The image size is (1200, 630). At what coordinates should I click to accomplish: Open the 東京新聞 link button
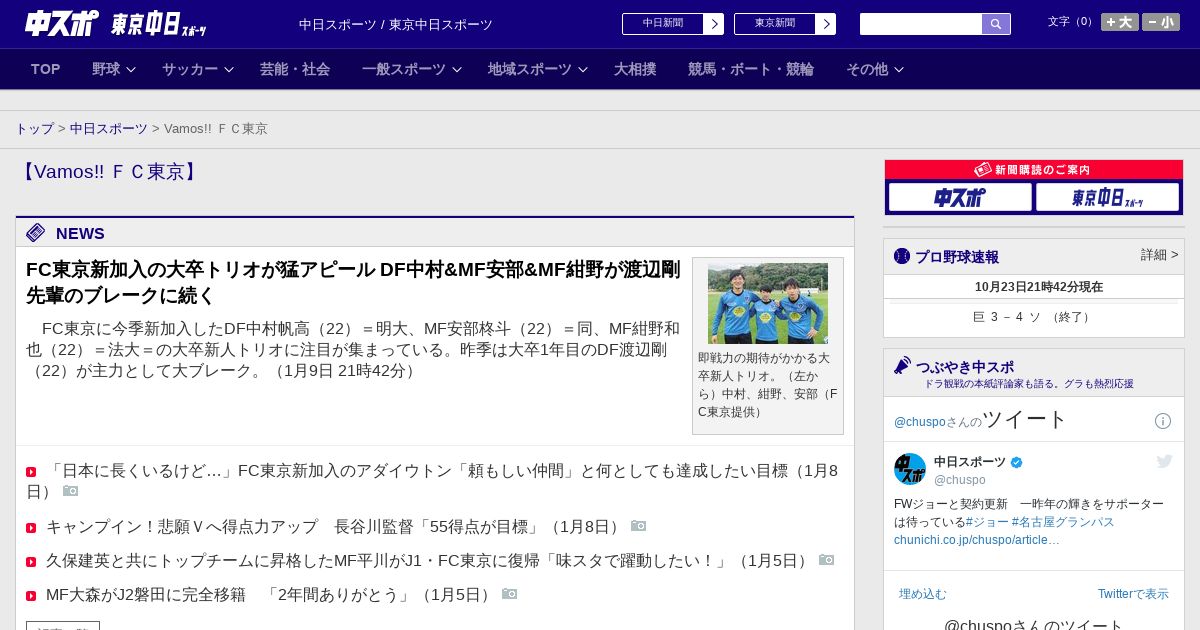(775, 24)
